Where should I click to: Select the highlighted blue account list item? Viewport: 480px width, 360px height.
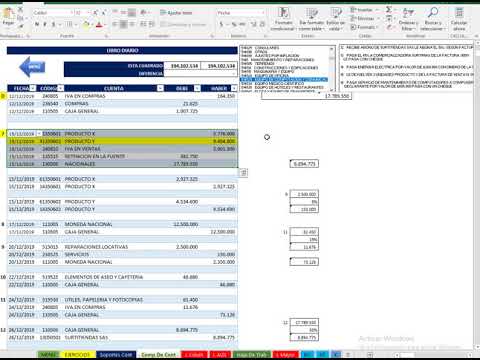[x=284, y=80]
